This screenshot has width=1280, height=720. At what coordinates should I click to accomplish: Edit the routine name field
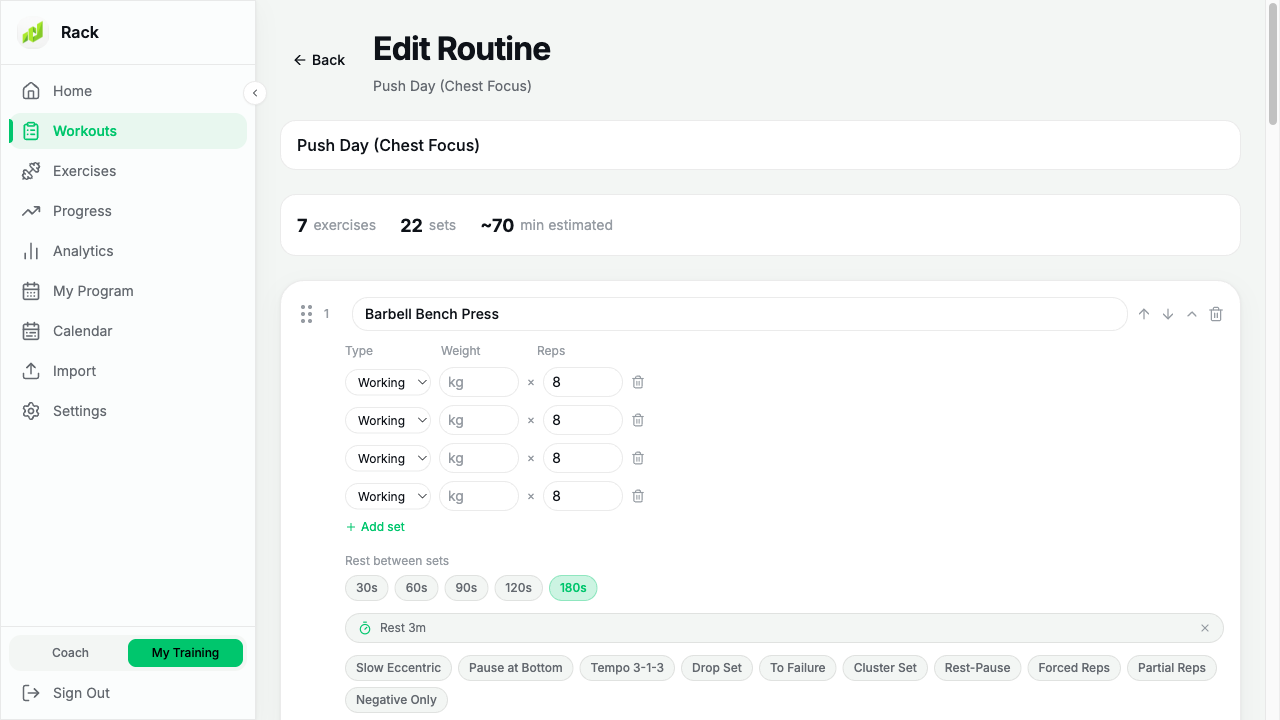point(760,145)
